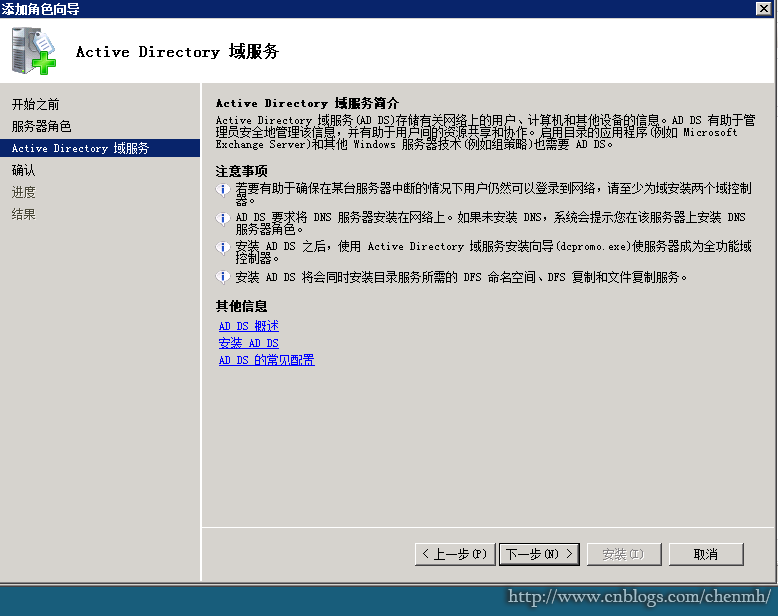Go back with 上一步(P) button
The width and height of the screenshot is (778, 616).
[x=455, y=554]
